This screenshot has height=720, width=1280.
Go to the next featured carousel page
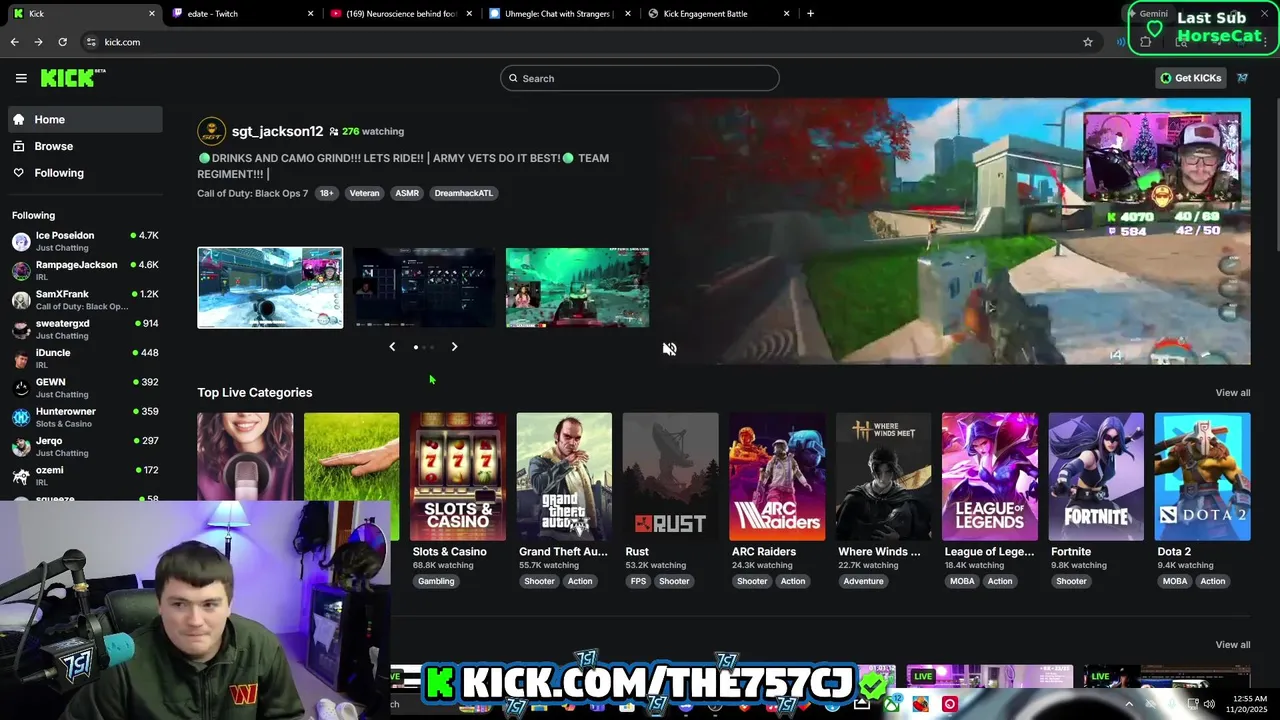[454, 347]
